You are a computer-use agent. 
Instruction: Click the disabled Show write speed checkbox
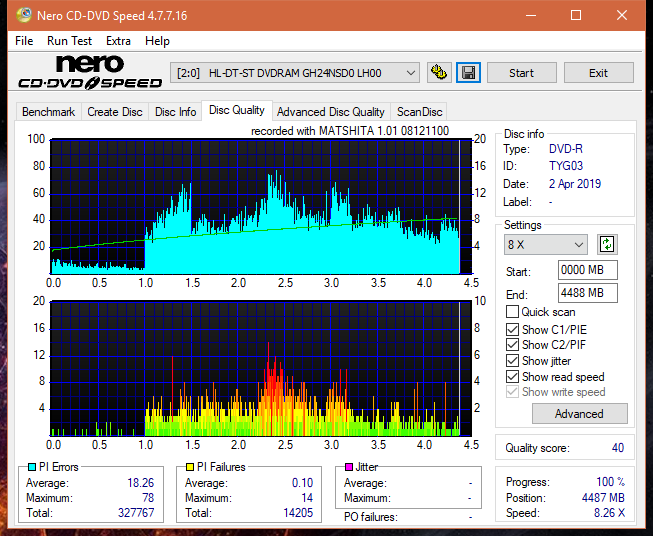[x=512, y=392]
